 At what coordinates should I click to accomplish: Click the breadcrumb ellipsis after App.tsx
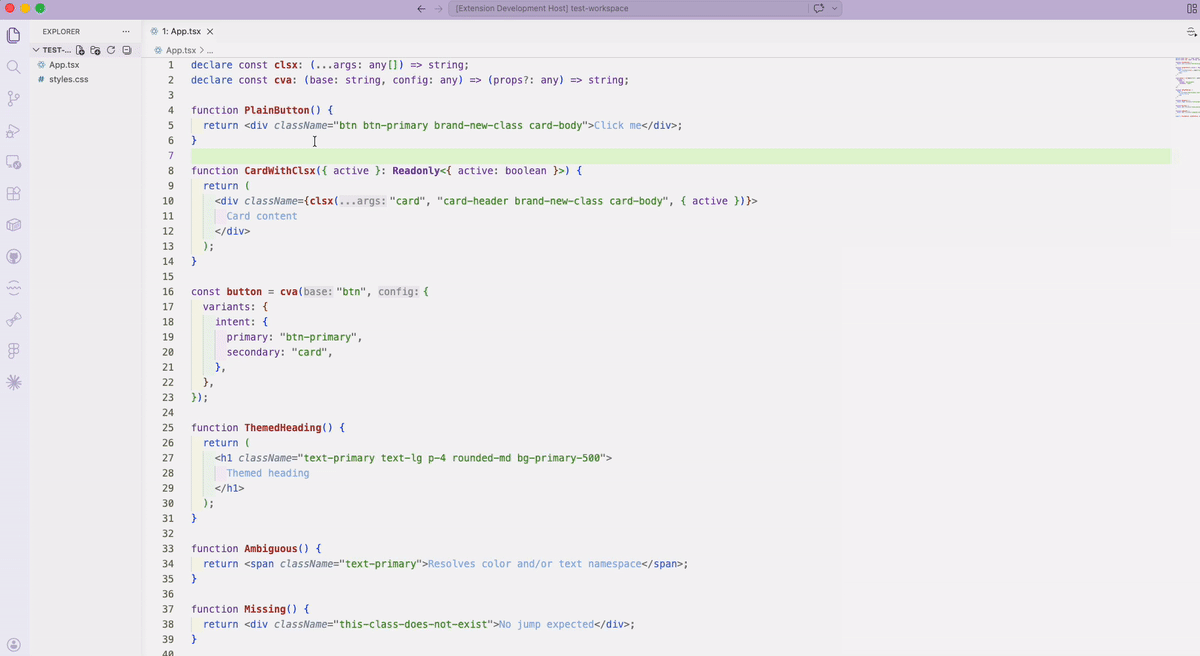point(208,50)
